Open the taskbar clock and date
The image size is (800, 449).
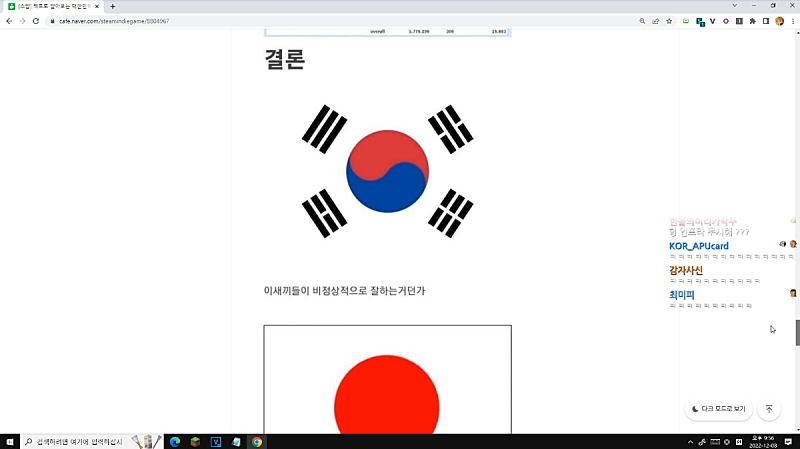[x=763, y=442]
